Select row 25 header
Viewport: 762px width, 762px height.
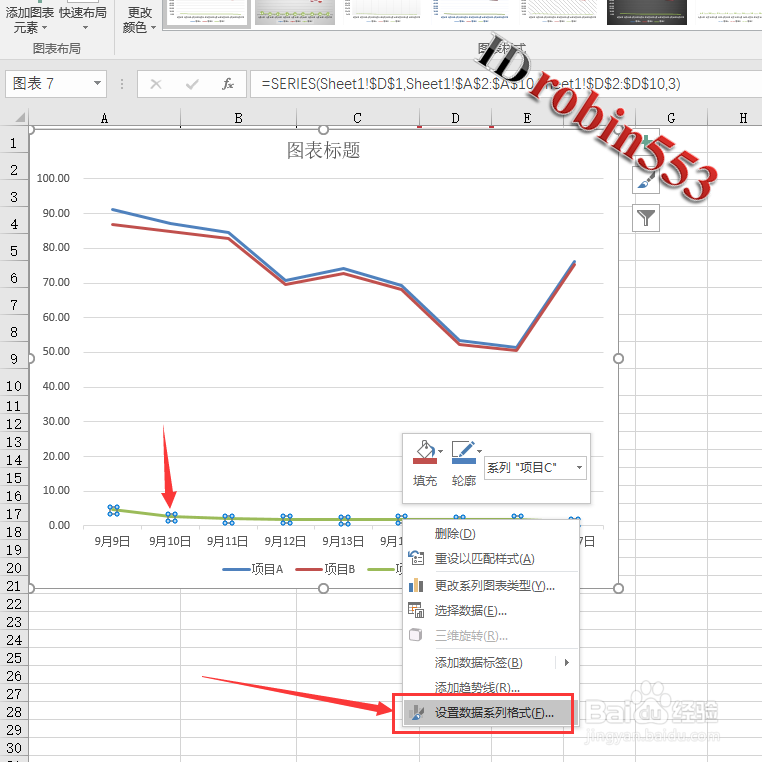pyautogui.click(x=14, y=658)
